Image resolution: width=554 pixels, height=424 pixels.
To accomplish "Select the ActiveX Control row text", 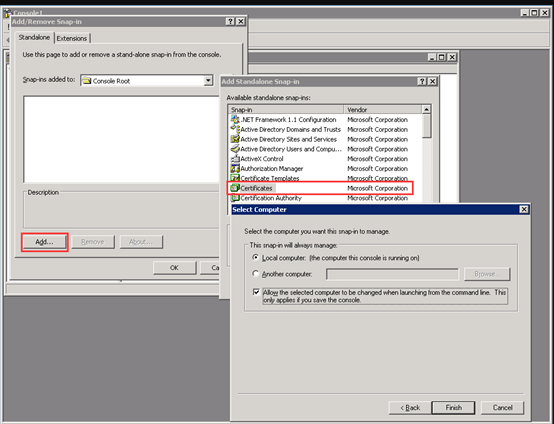I will [x=262, y=159].
